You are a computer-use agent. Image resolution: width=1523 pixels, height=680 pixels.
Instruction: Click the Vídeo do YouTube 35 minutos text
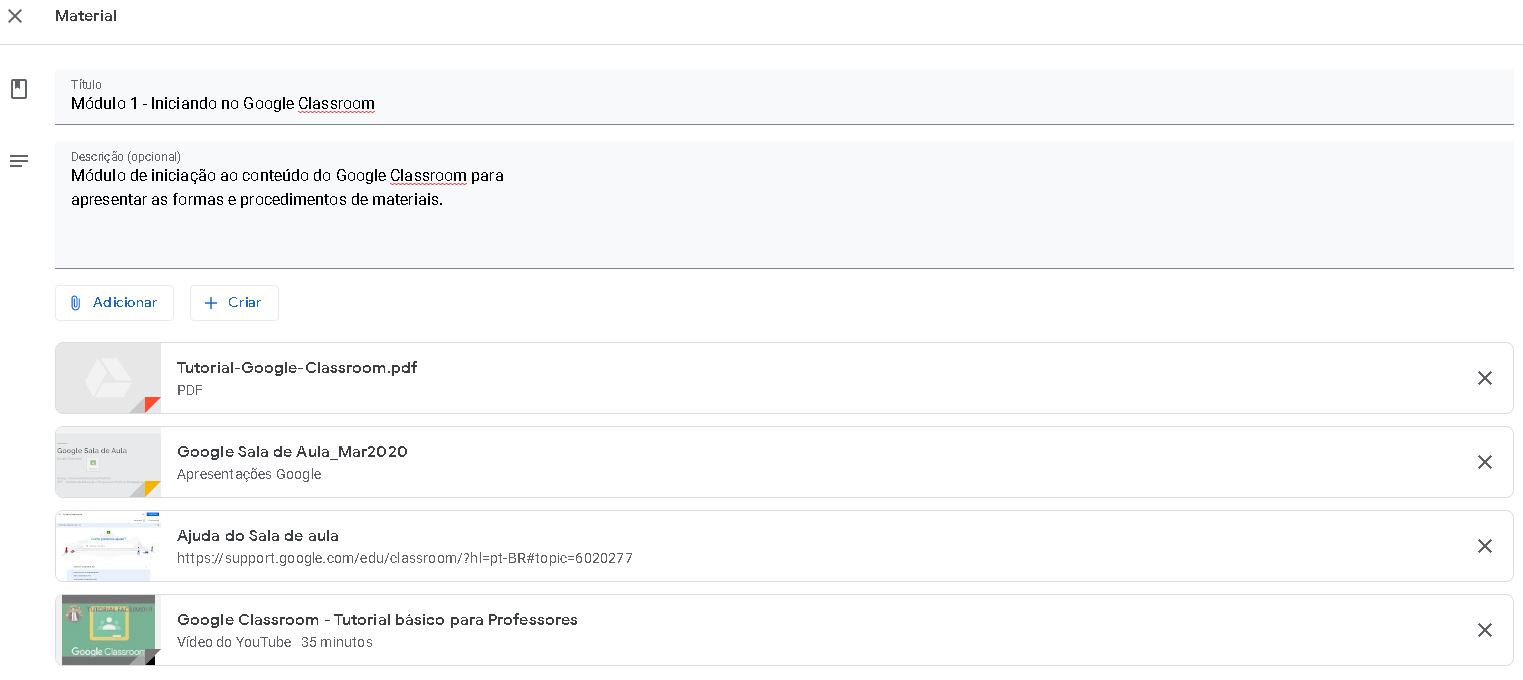(275, 642)
